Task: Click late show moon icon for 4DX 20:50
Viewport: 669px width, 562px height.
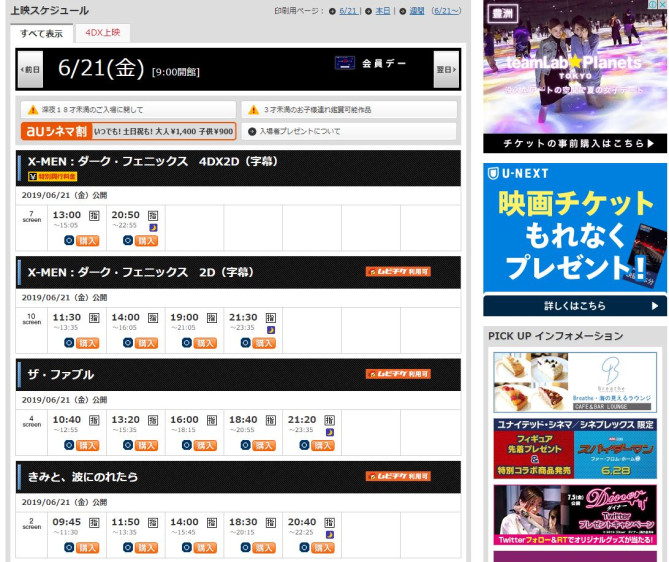Action: point(153,227)
